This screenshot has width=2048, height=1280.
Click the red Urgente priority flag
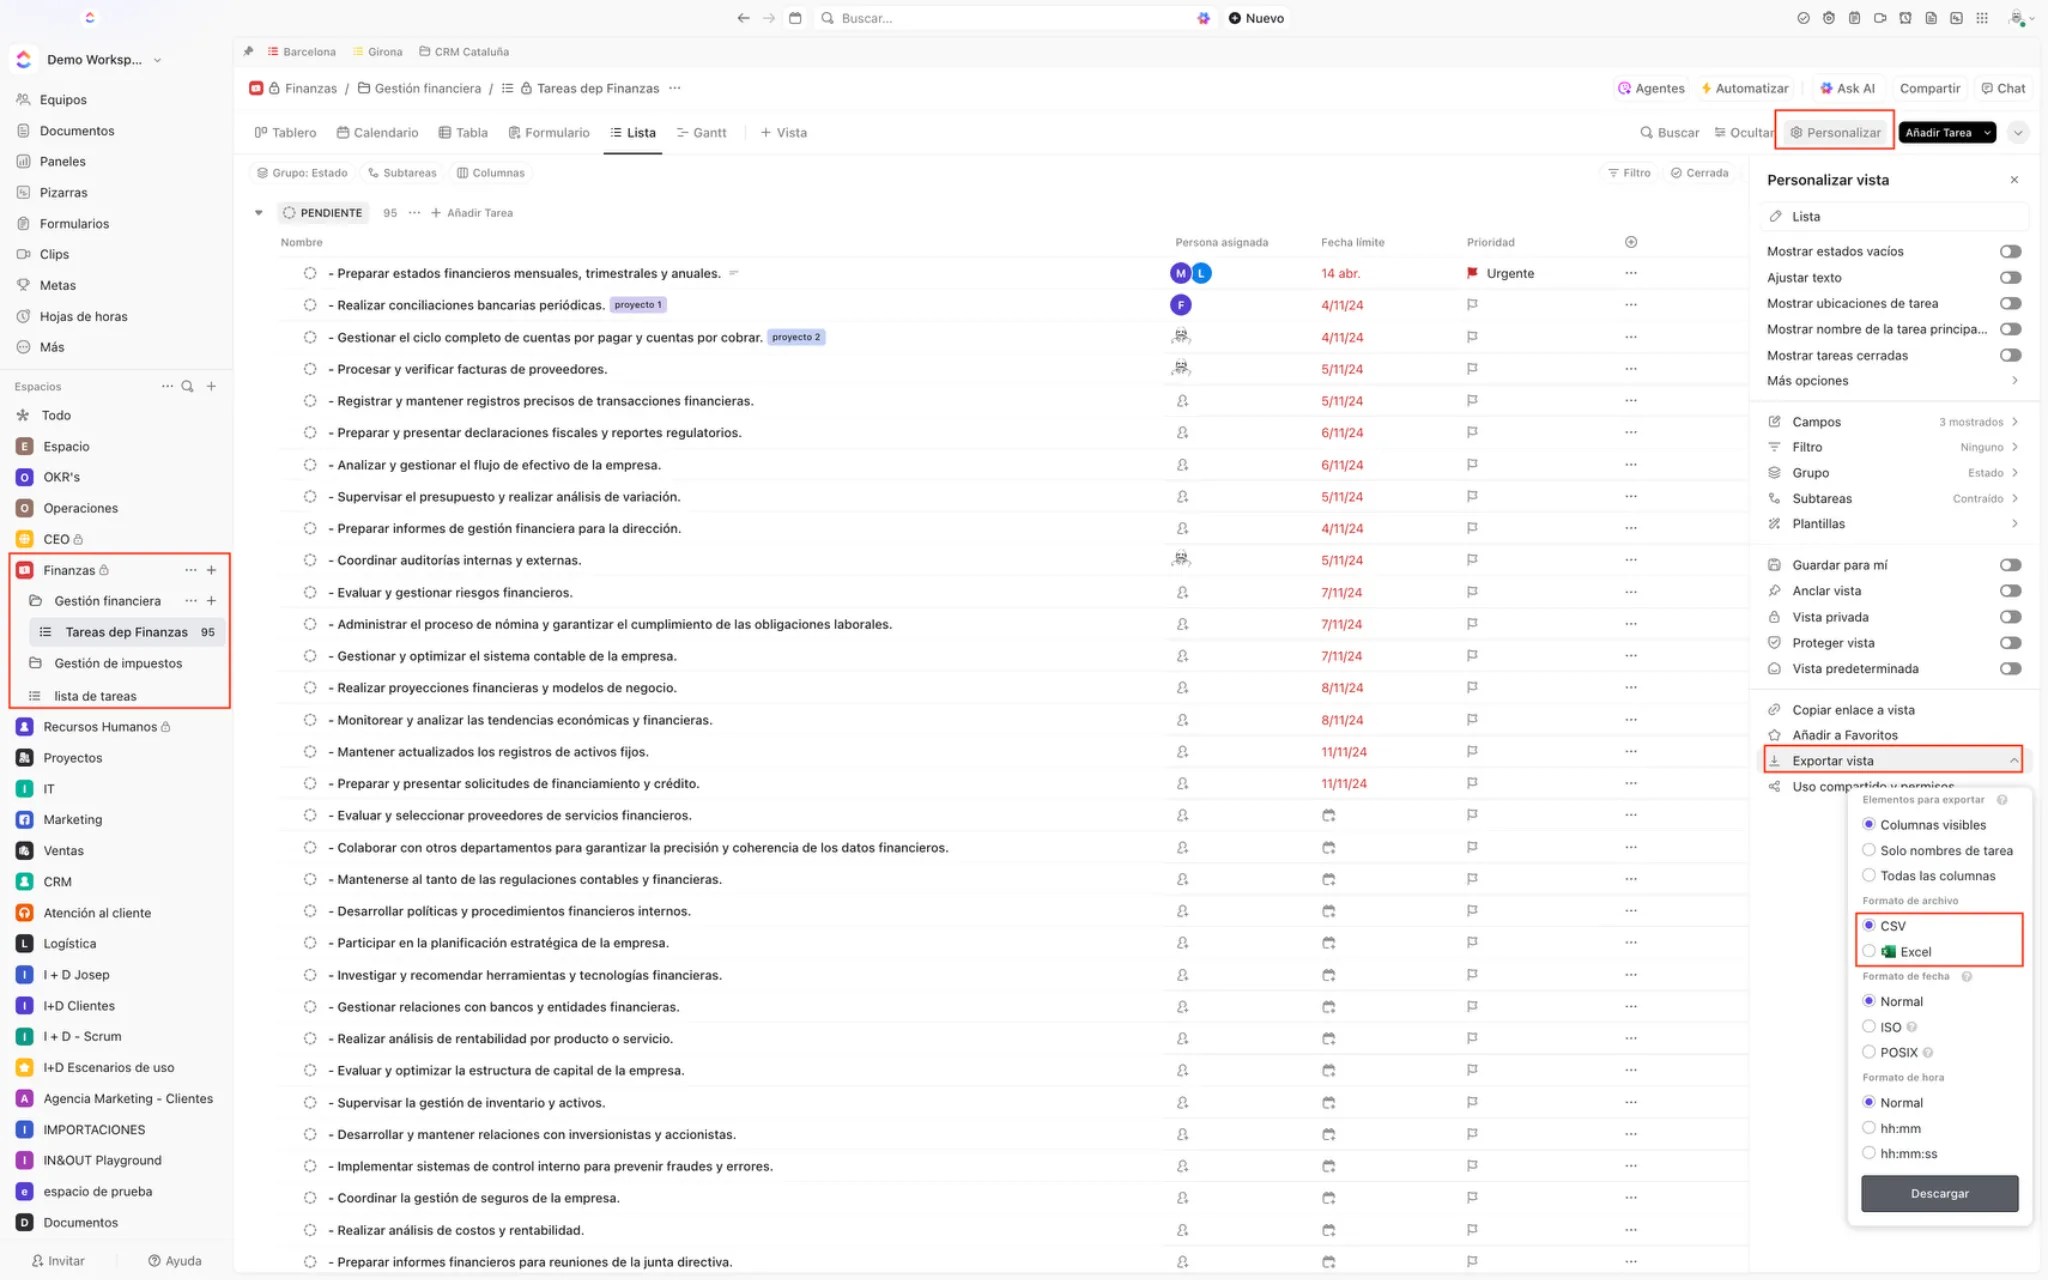(x=1472, y=273)
